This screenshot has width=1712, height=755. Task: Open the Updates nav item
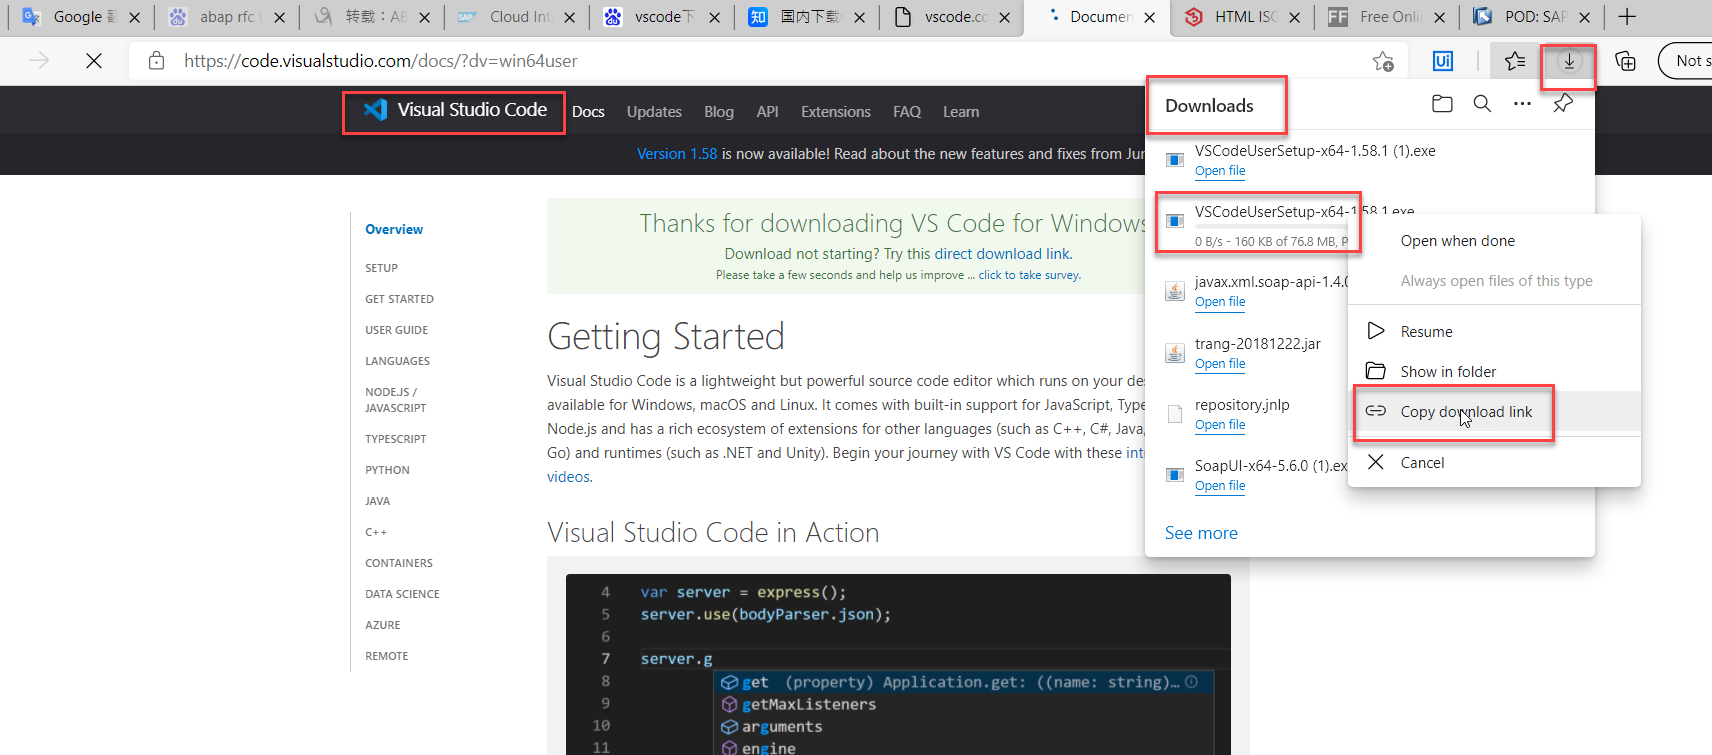point(654,112)
